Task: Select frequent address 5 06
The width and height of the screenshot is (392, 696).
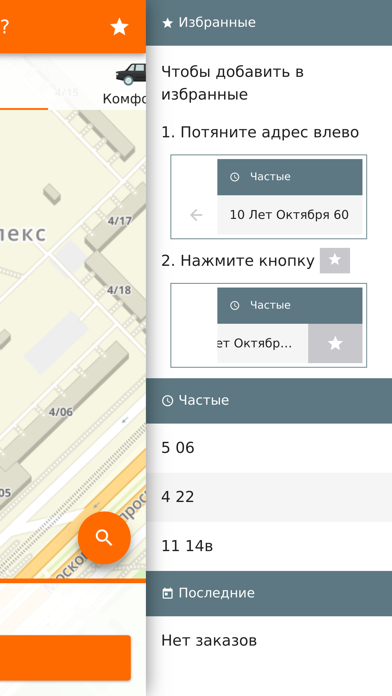Action: pyautogui.click(x=269, y=448)
